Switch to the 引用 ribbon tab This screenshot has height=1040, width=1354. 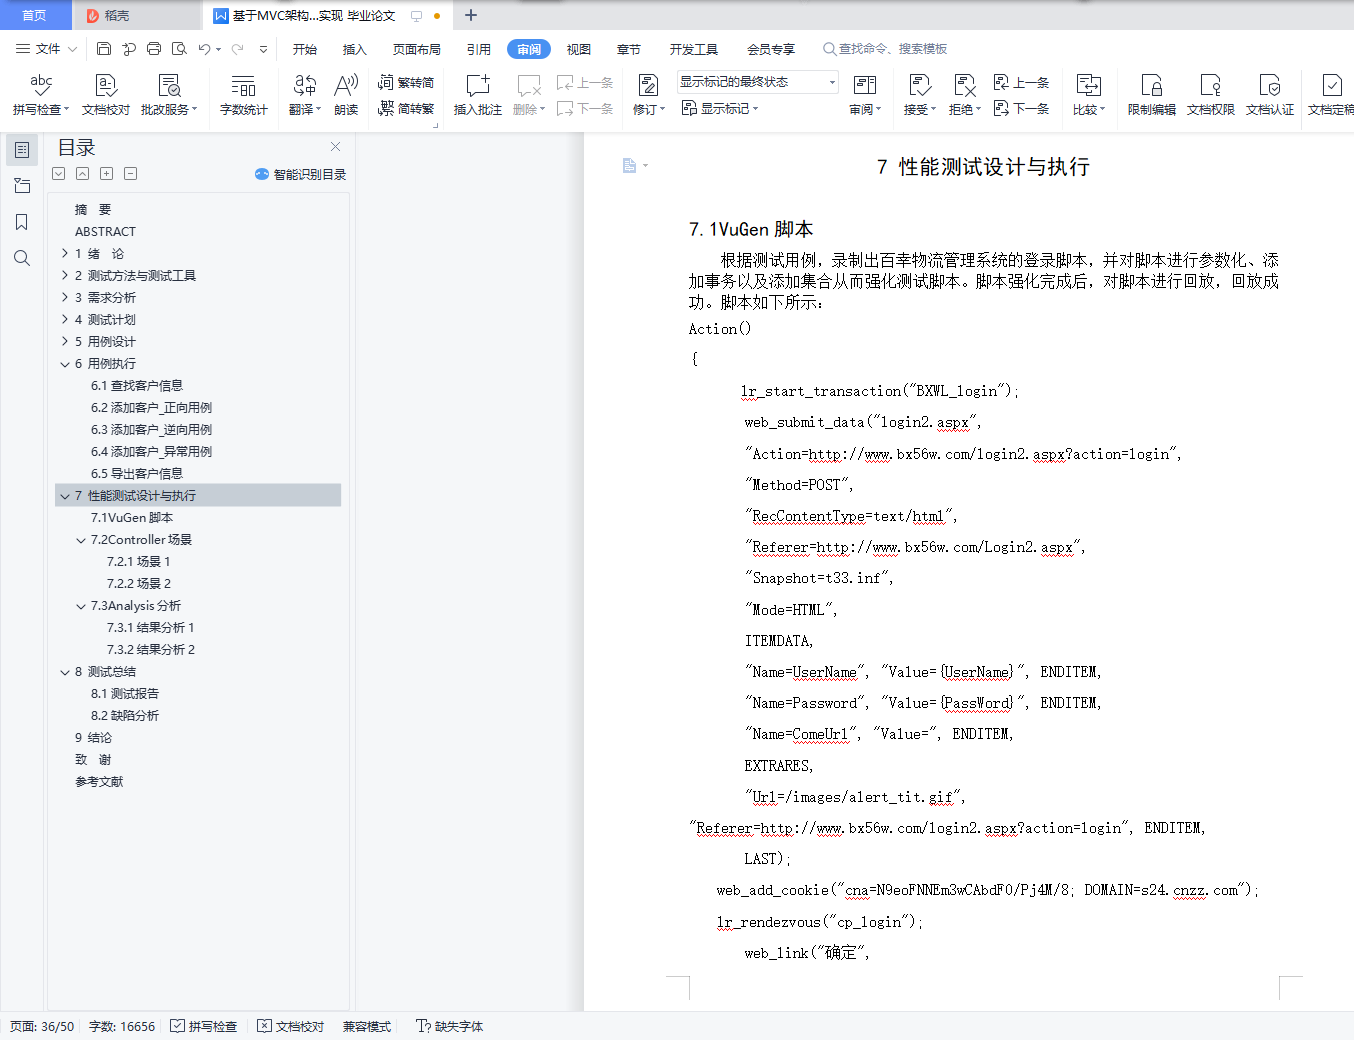pos(479,49)
